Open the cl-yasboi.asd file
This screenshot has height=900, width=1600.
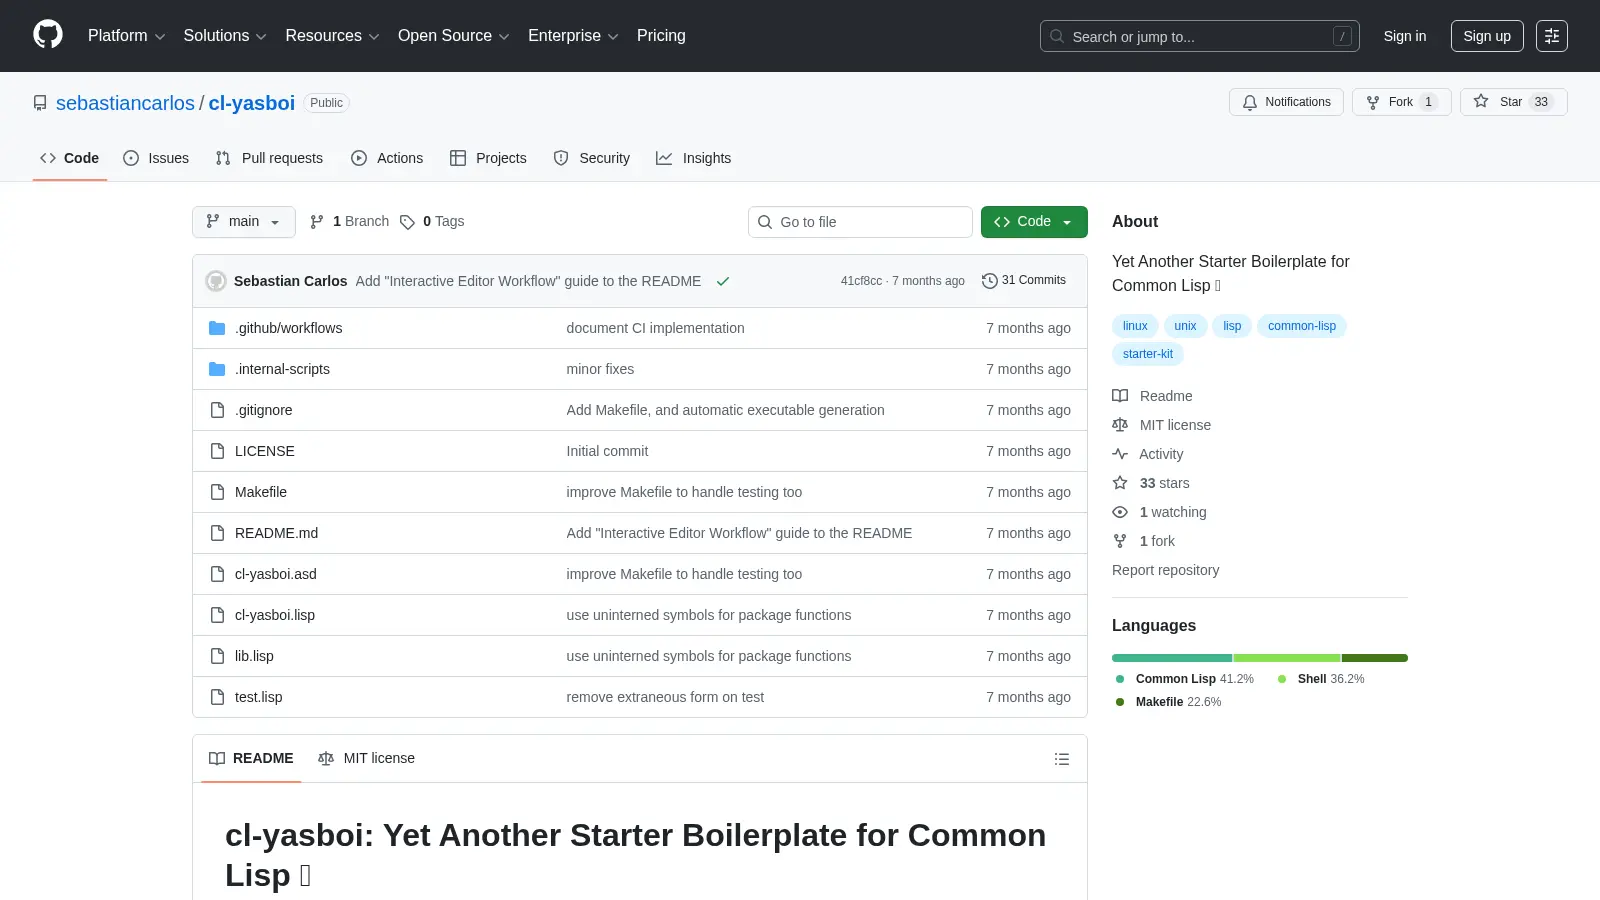[276, 574]
